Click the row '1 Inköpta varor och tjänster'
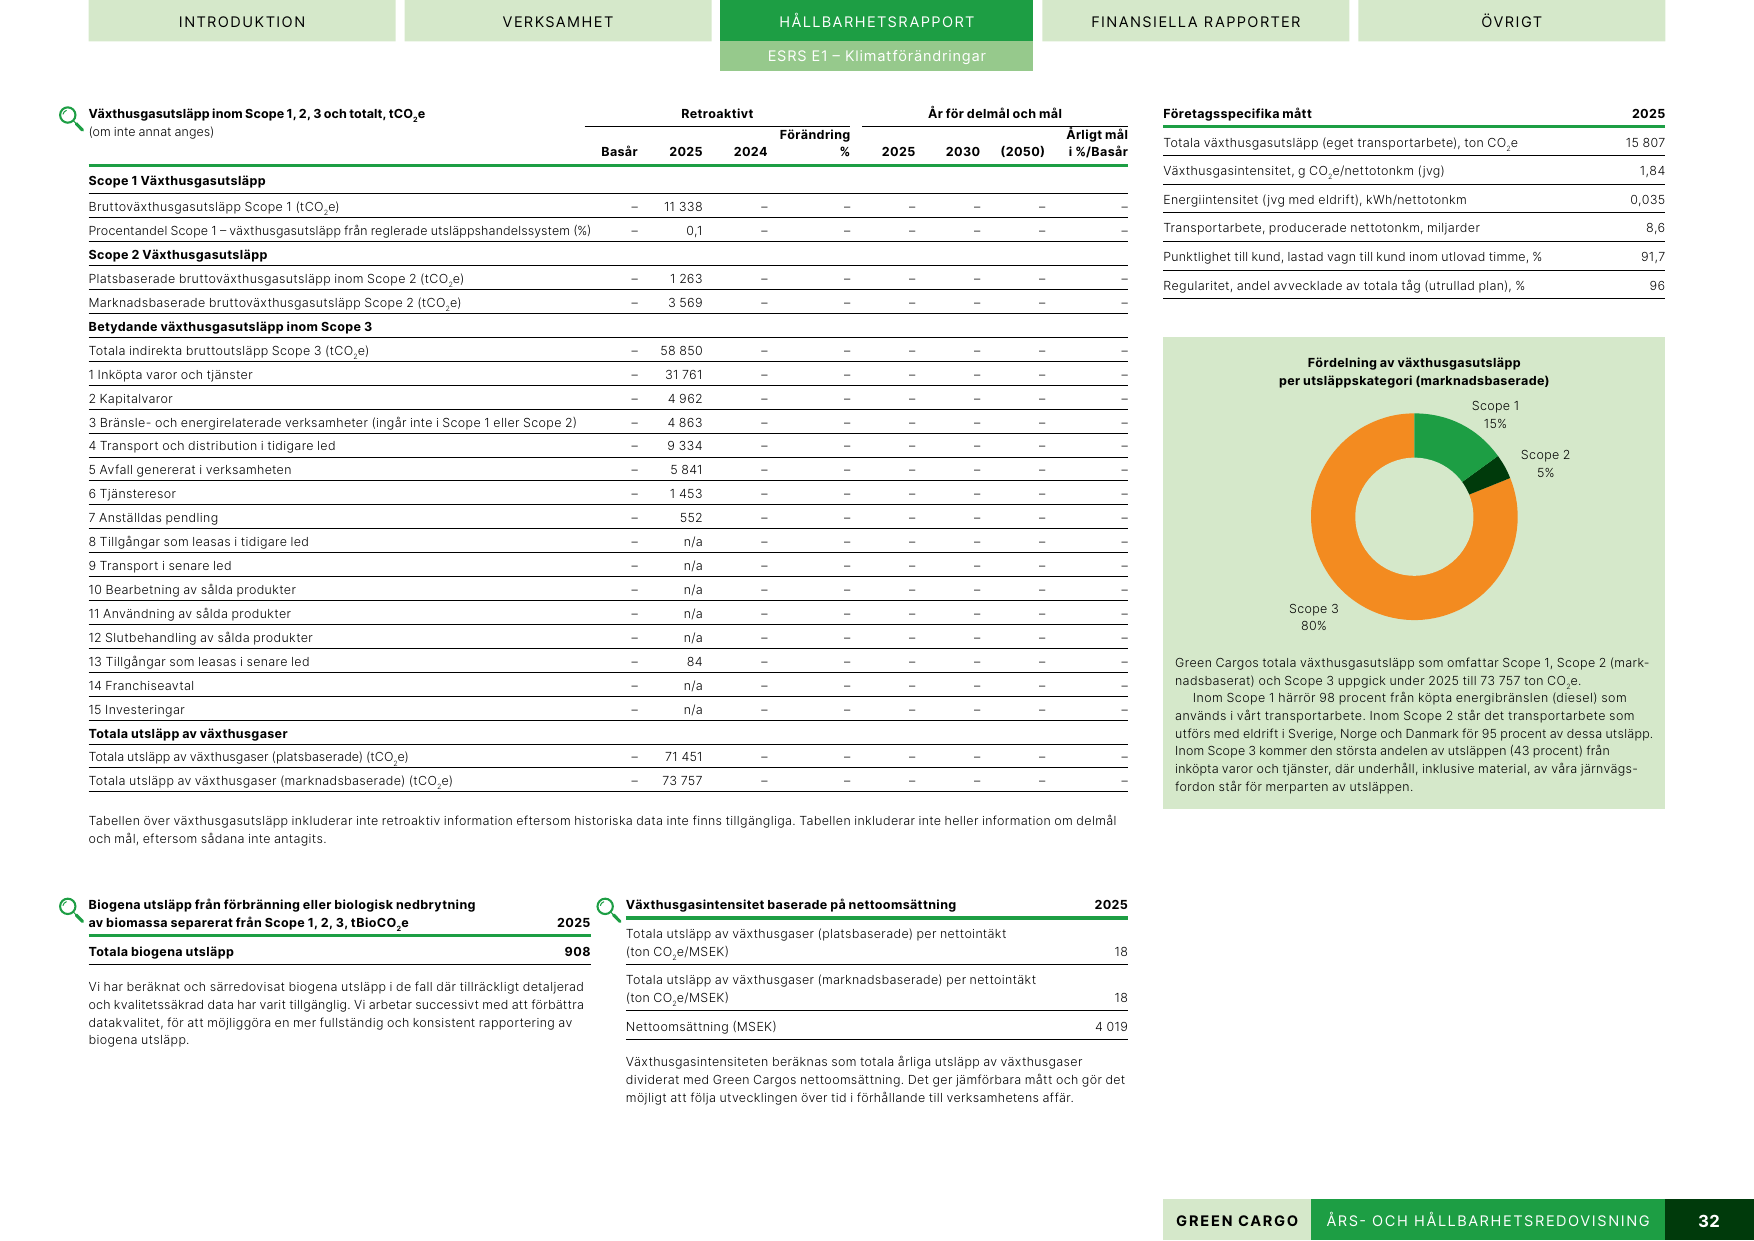 coord(608,375)
